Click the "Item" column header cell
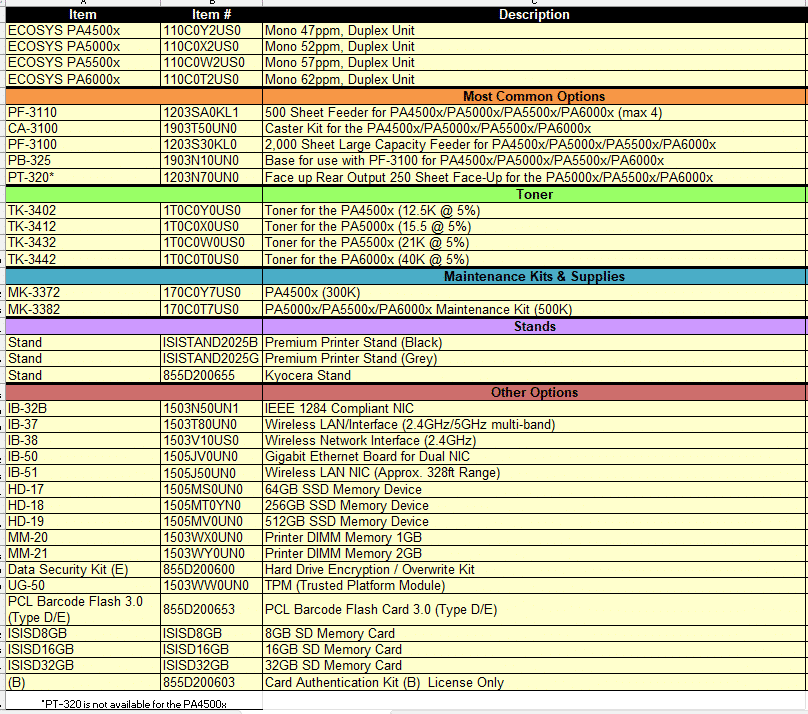The width and height of the screenshot is (808, 714). click(82, 15)
